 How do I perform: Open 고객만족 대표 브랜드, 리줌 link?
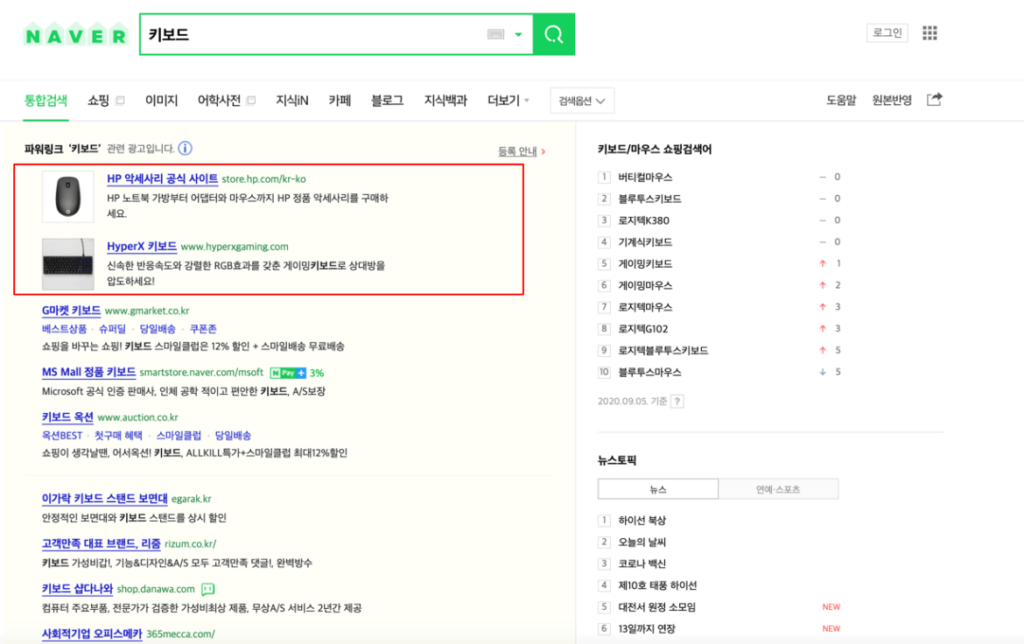pyautogui.click(x=101, y=543)
